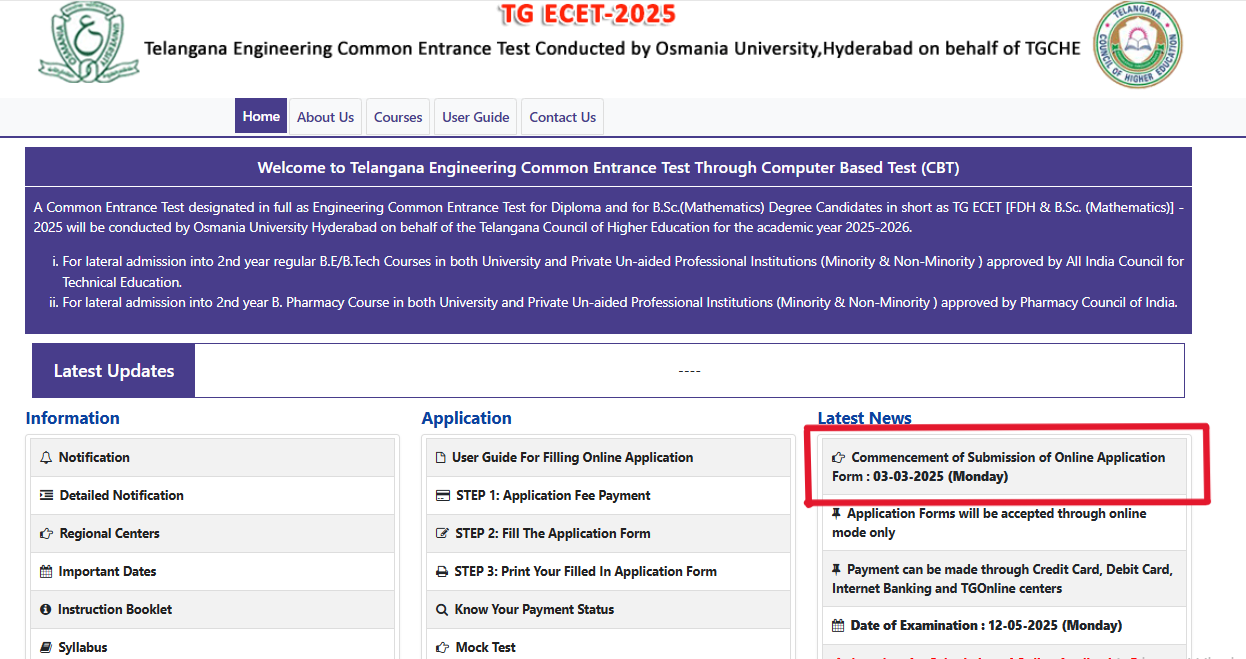Click the Latest Updates label
Screen dimensions: 1246x659
114,371
